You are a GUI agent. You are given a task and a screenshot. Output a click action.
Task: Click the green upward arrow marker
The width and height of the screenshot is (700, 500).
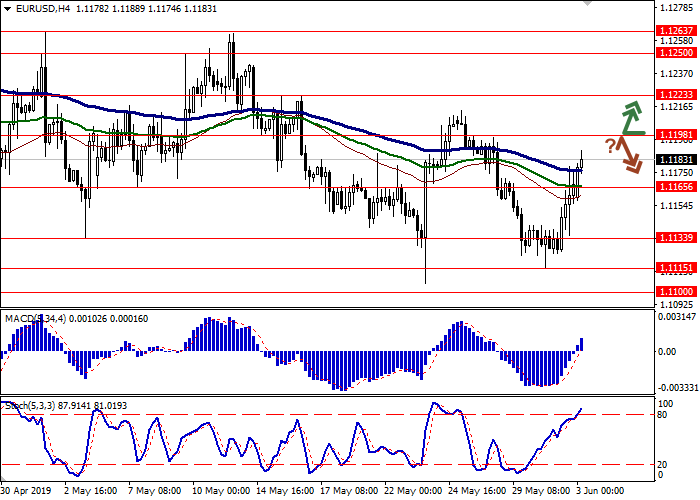pyautogui.click(x=632, y=117)
